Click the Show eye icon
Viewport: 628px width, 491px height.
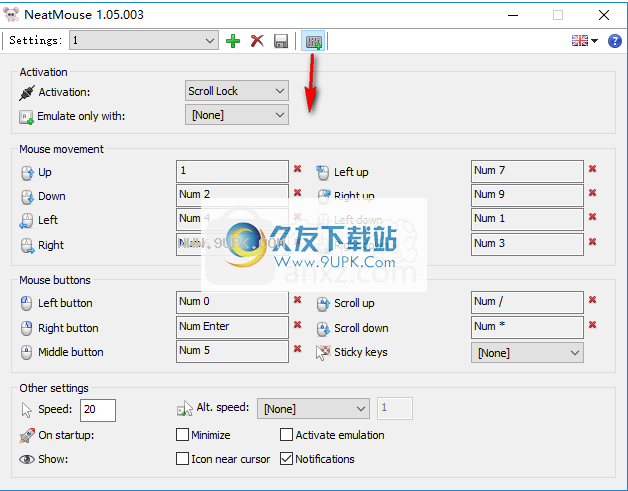[x=26, y=459]
